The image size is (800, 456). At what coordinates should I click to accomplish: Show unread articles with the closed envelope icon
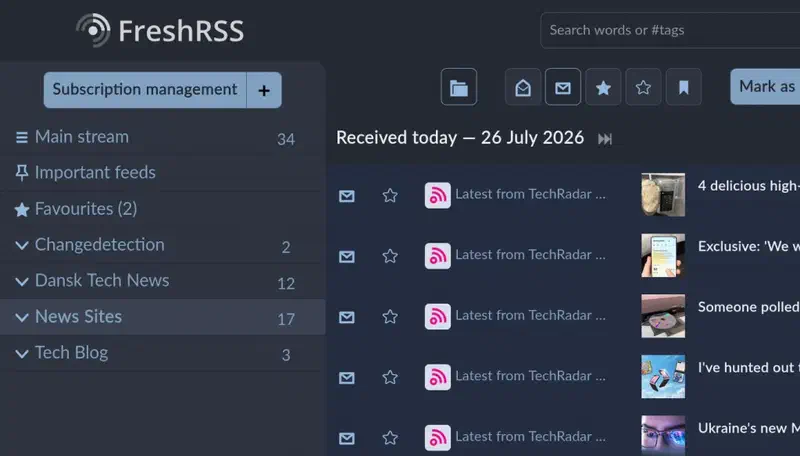(x=563, y=87)
